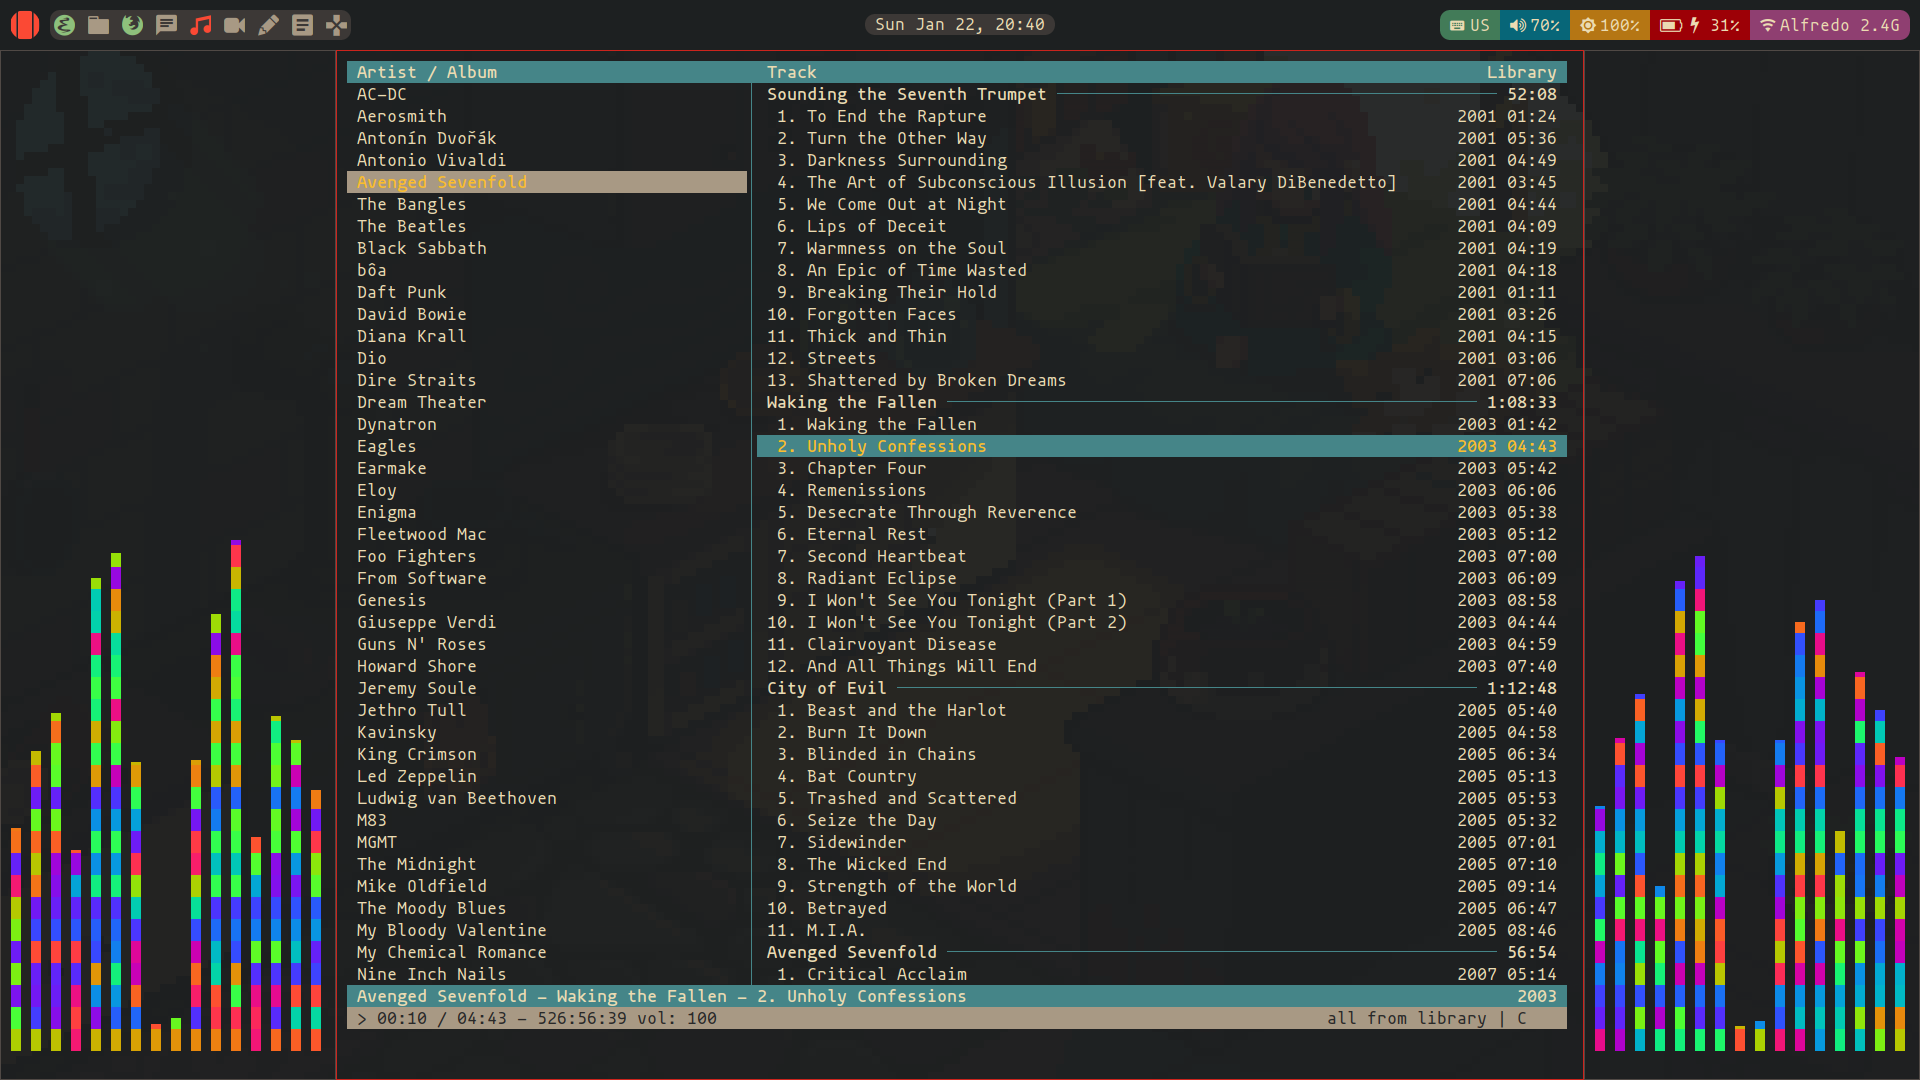Select artist Avenged Sevenfold from list
1920x1080 pixels.
click(x=440, y=182)
